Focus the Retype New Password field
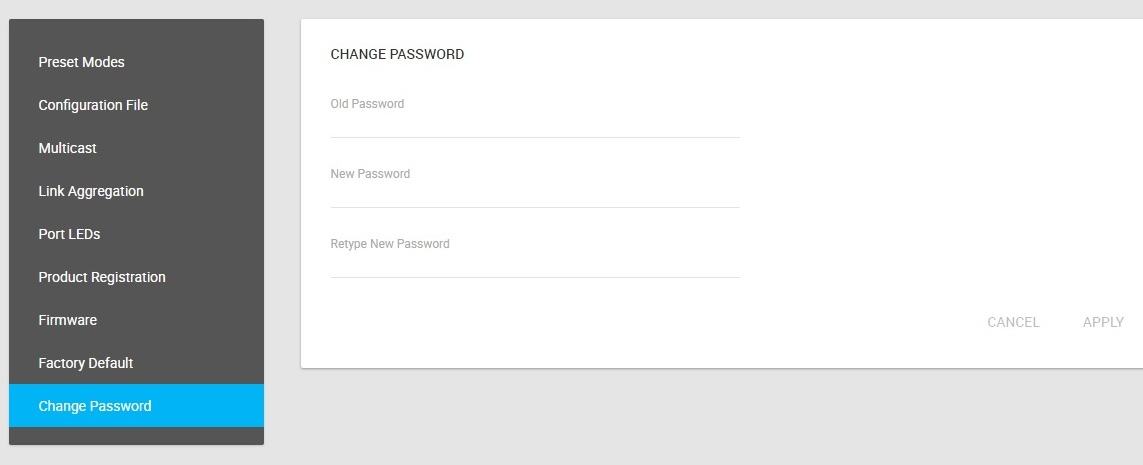The height and width of the screenshot is (465, 1143). pyautogui.click(x=535, y=265)
